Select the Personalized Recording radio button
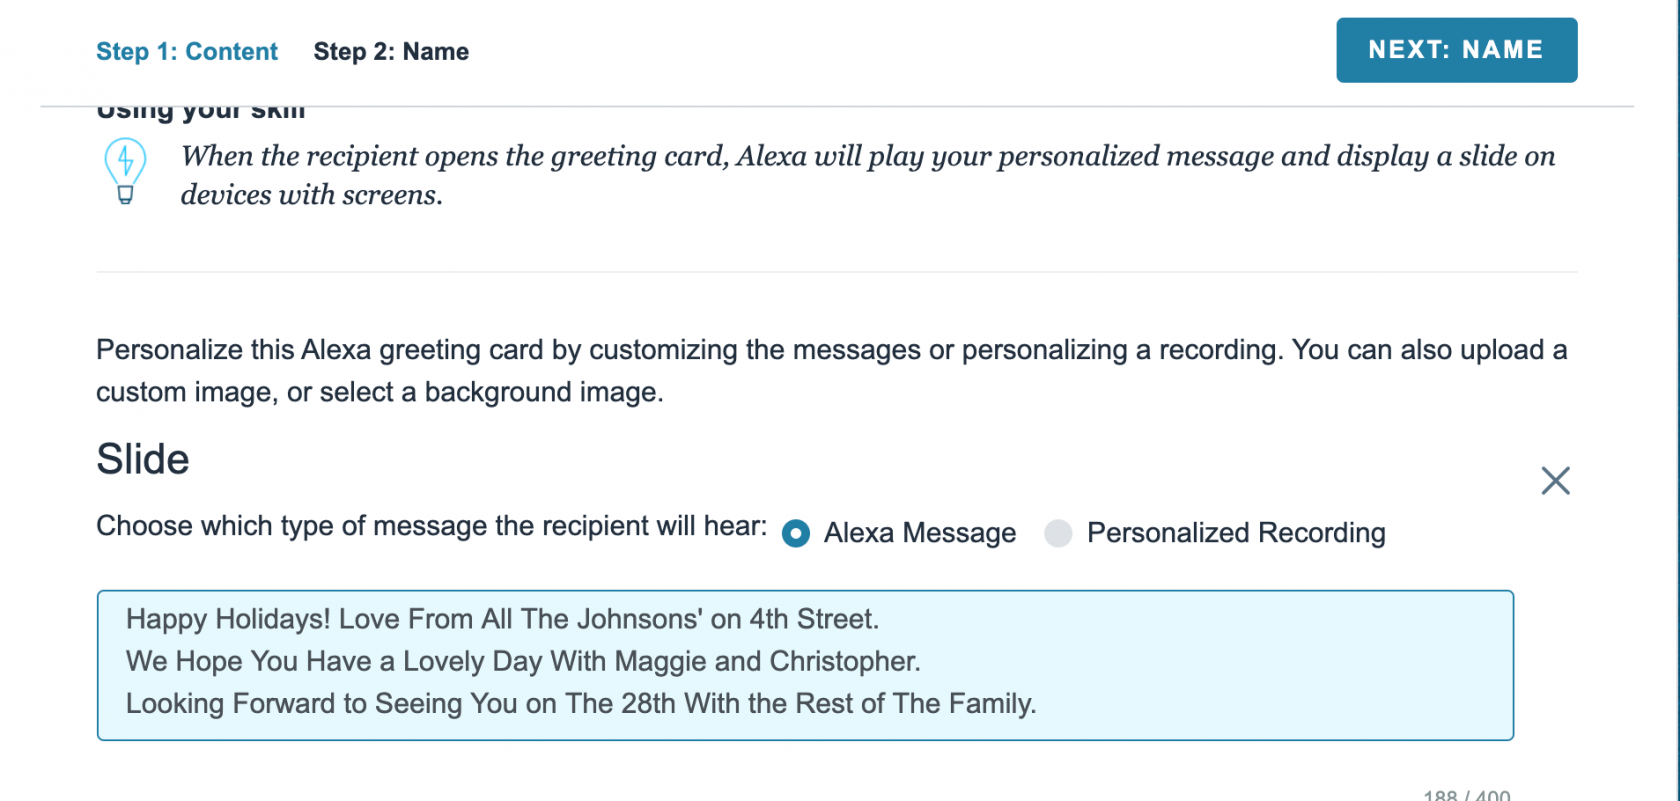This screenshot has height=801, width=1680. point(1058,534)
